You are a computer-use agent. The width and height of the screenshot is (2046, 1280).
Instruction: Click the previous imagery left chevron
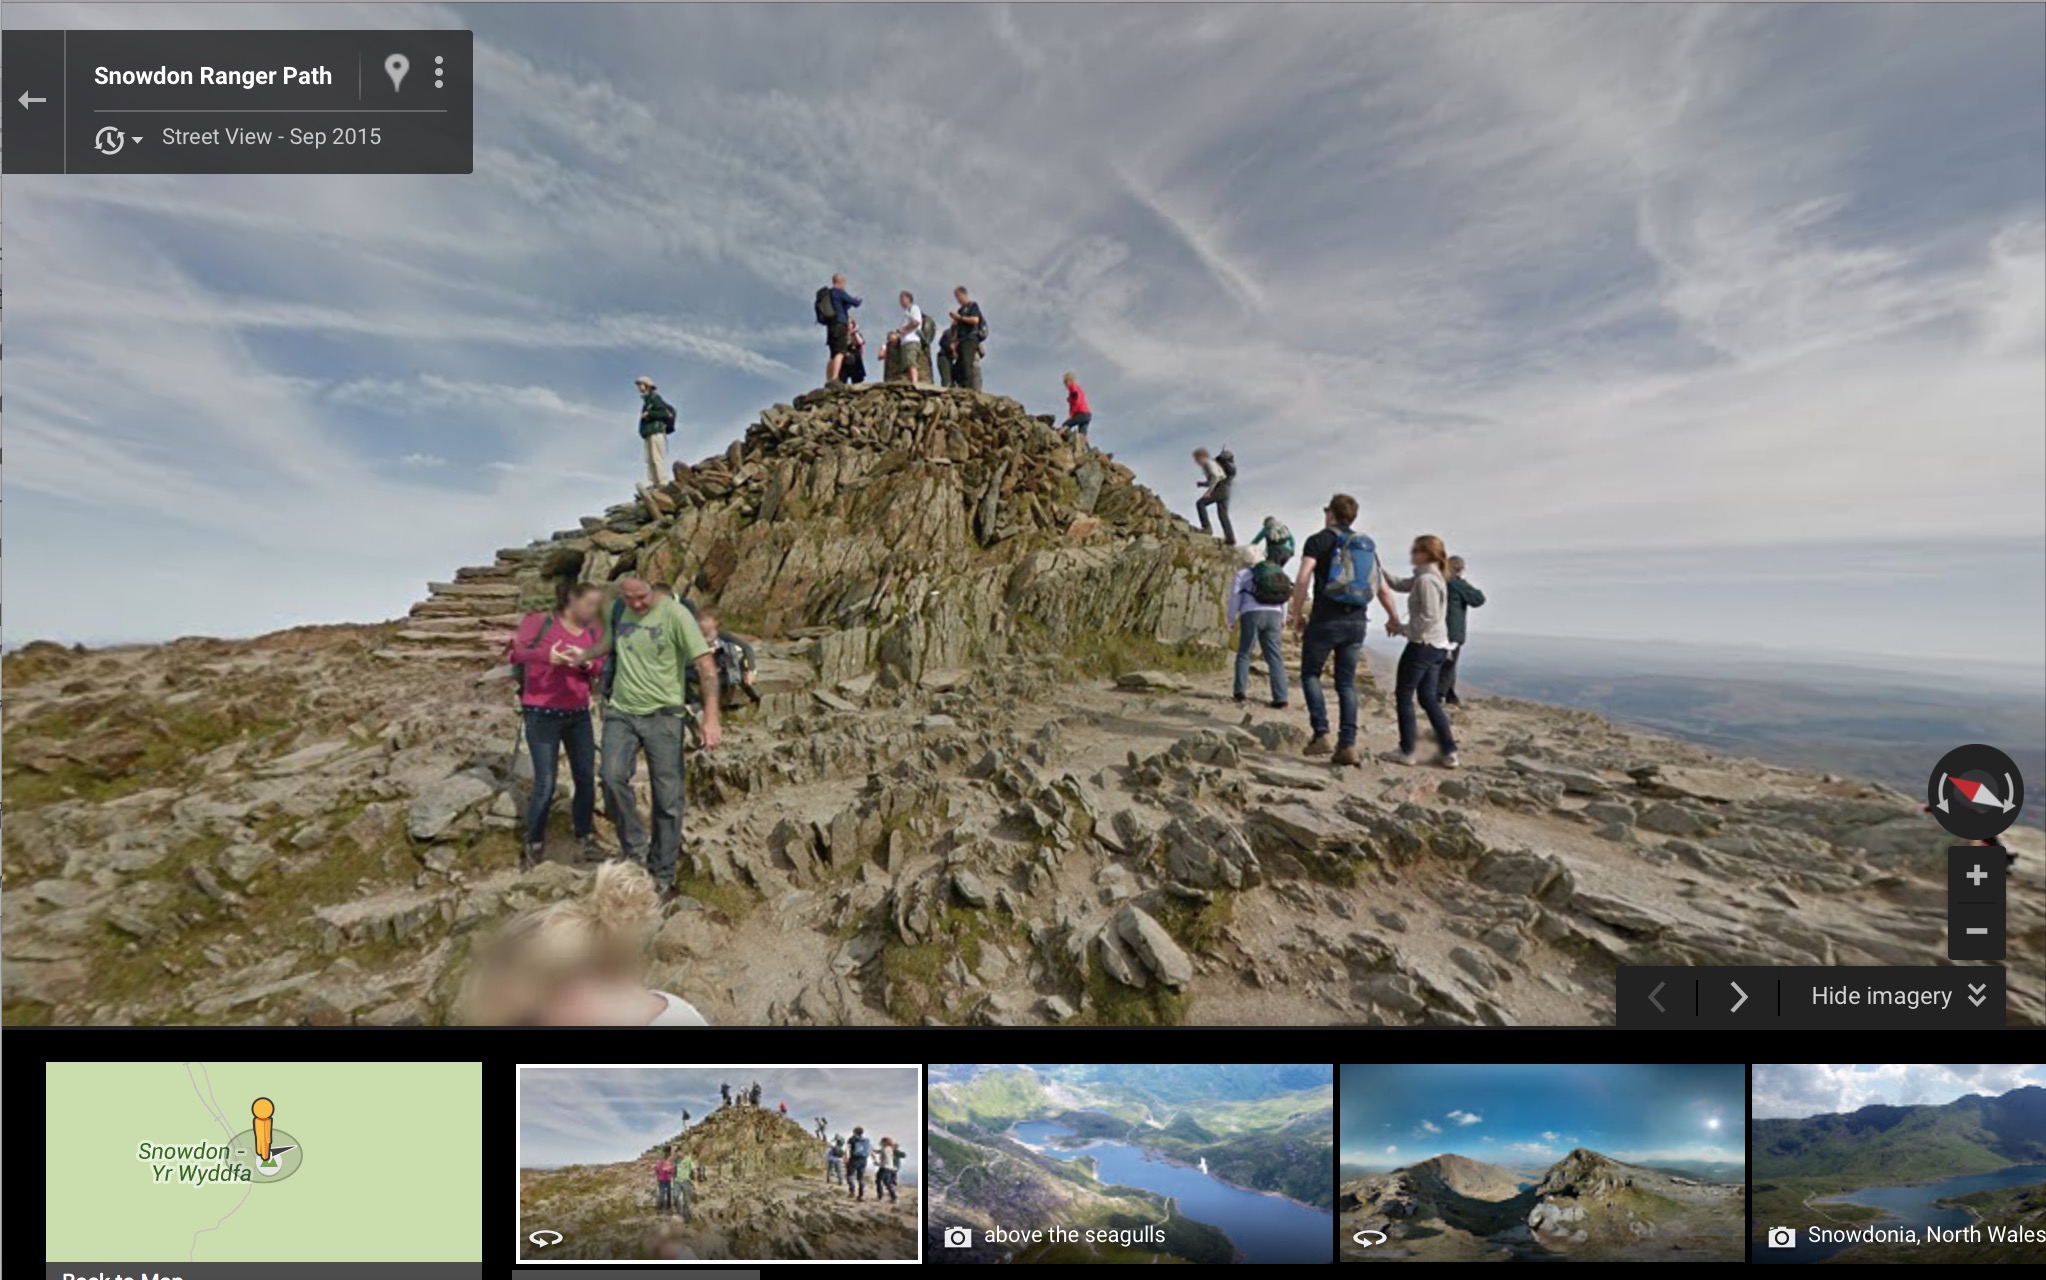(1657, 996)
